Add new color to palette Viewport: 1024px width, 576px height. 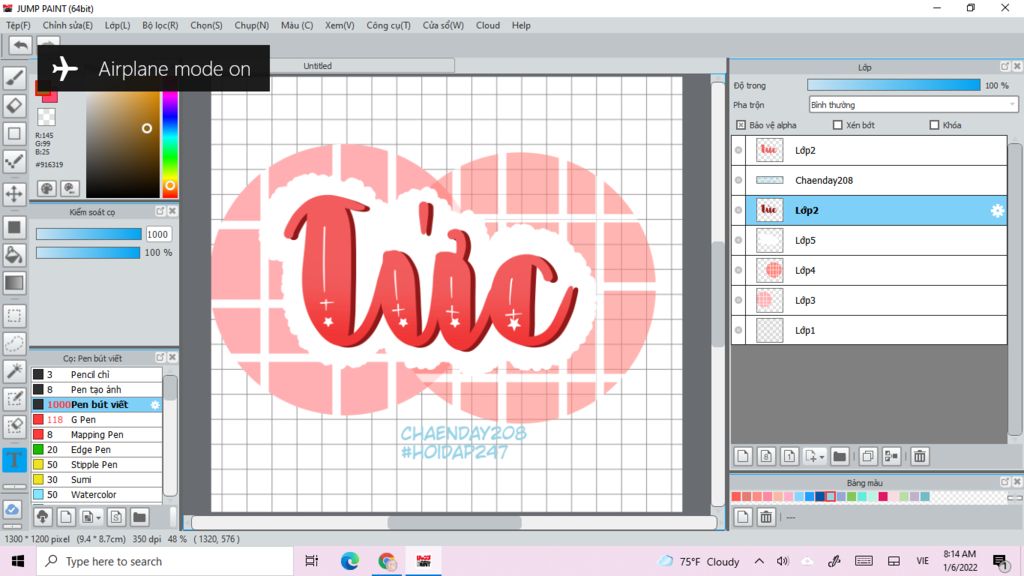[743, 517]
